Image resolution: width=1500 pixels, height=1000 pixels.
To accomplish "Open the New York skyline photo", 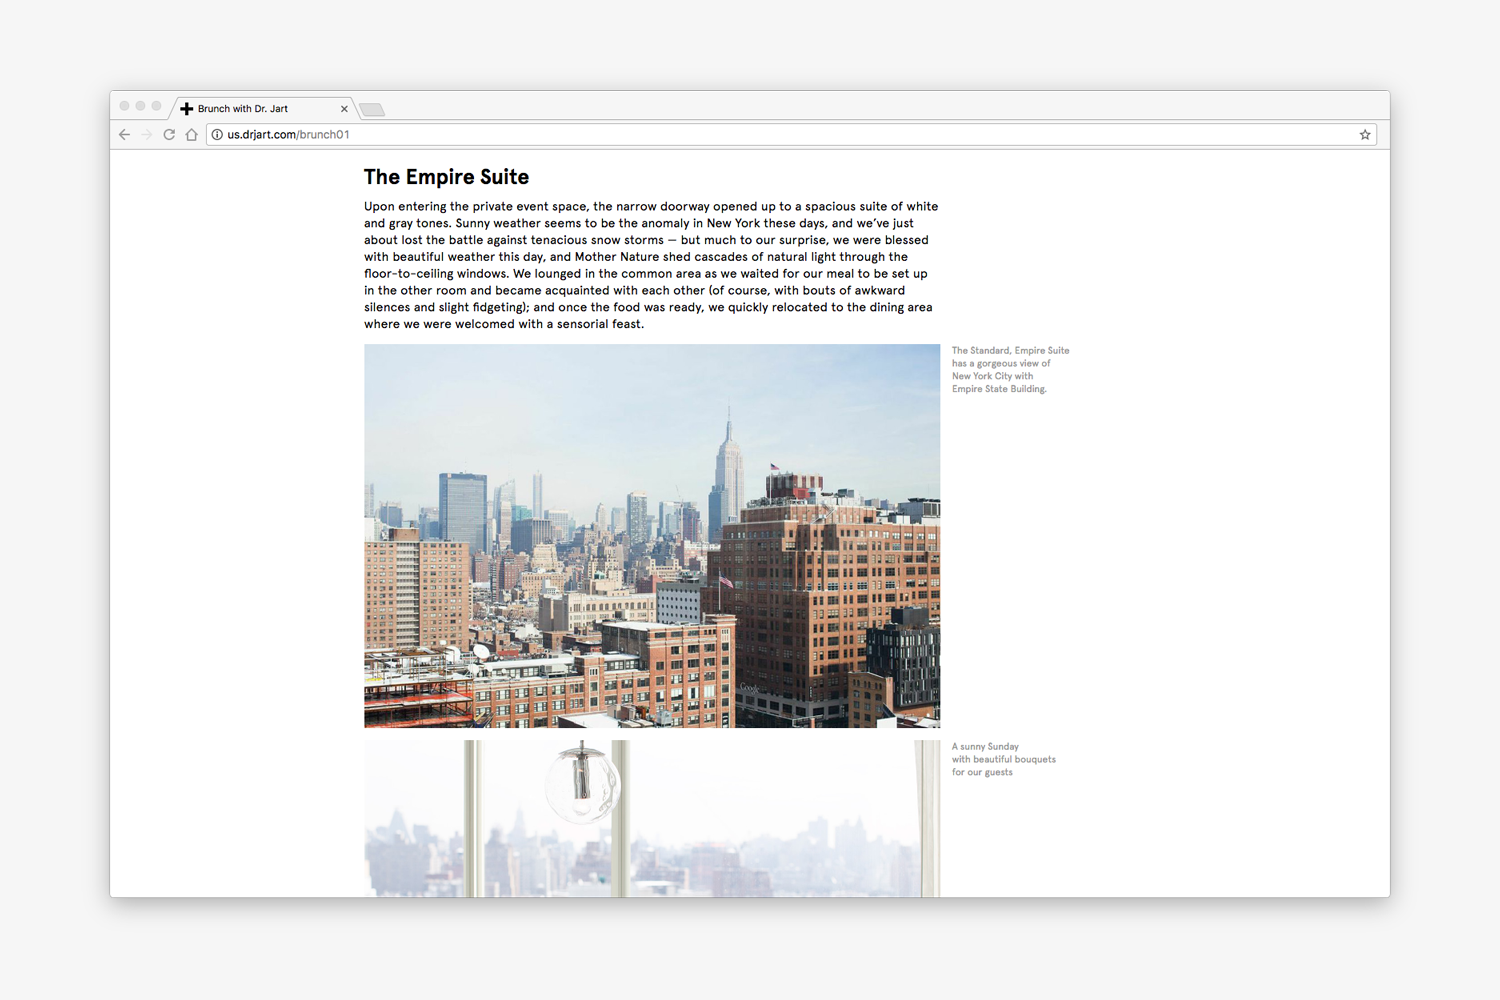I will [x=652, y=536].
